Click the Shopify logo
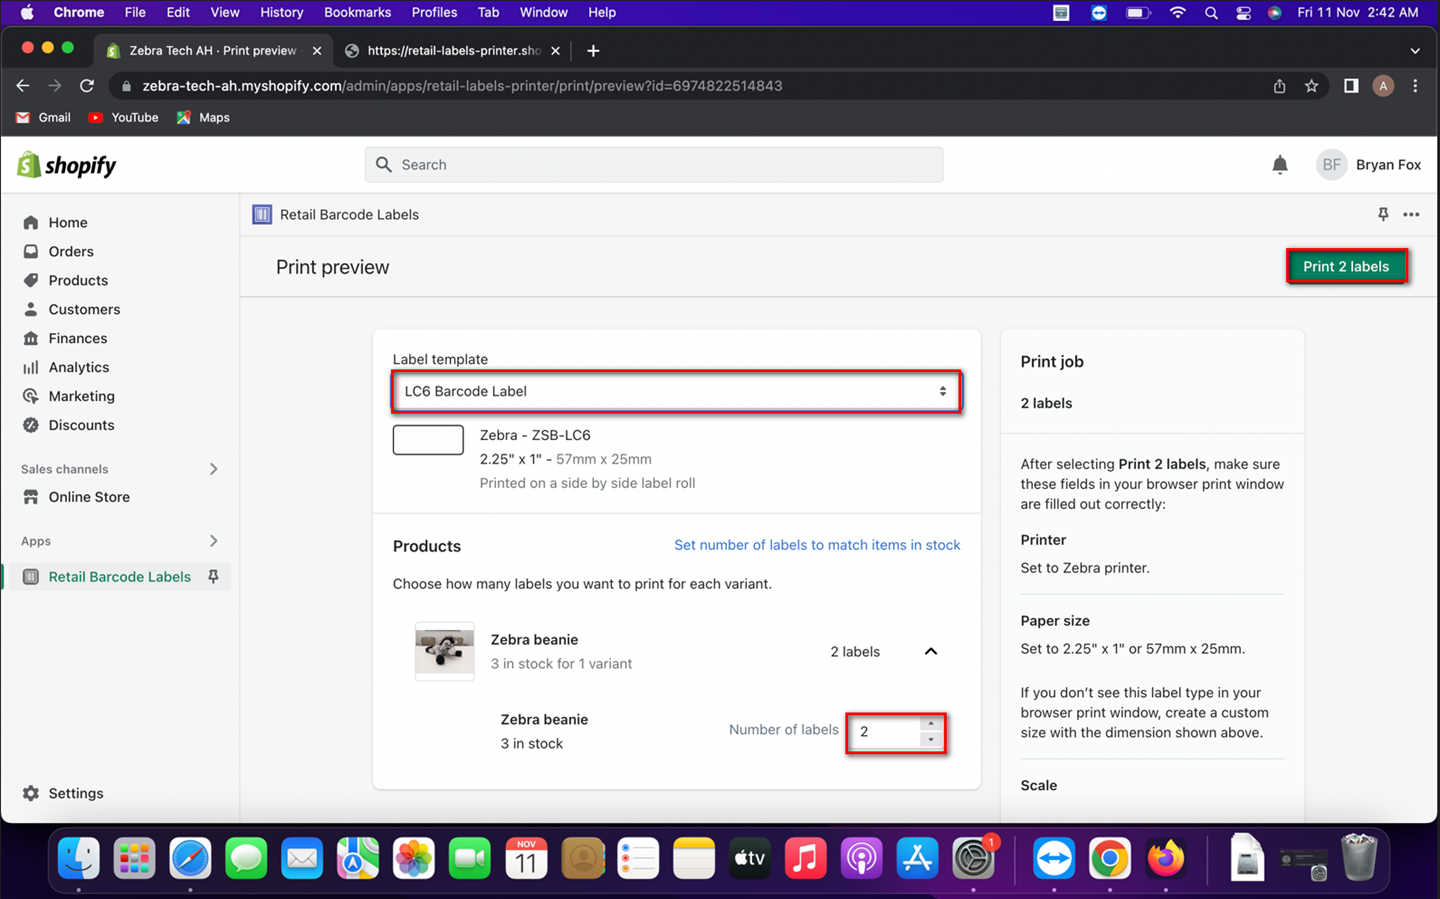Viewport: 1440px width, 899px height. click(67, 165)
